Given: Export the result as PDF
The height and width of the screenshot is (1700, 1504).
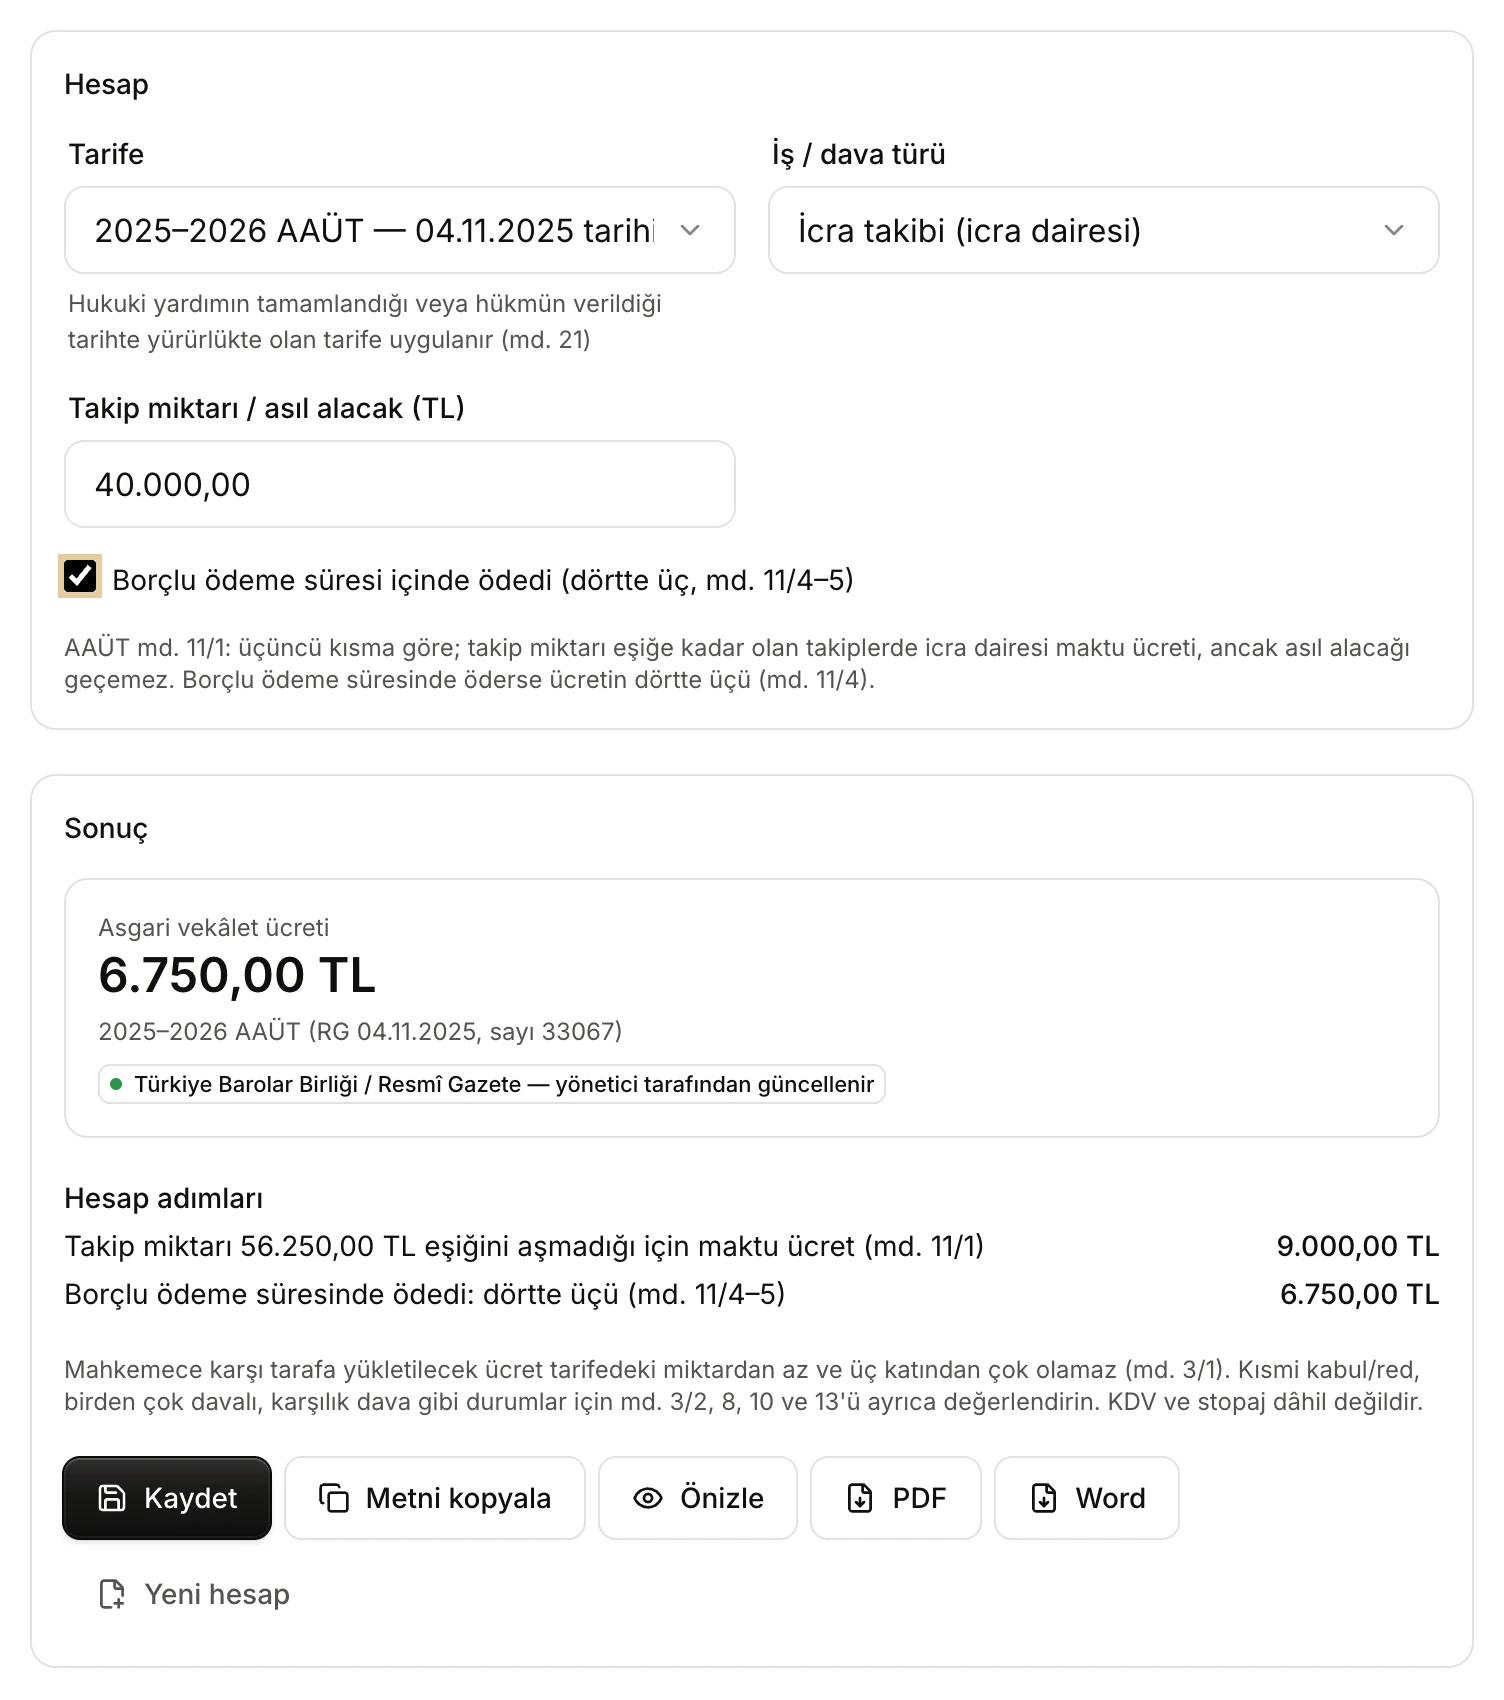Looking at the screenshot, I should (x=896, y=1498).
